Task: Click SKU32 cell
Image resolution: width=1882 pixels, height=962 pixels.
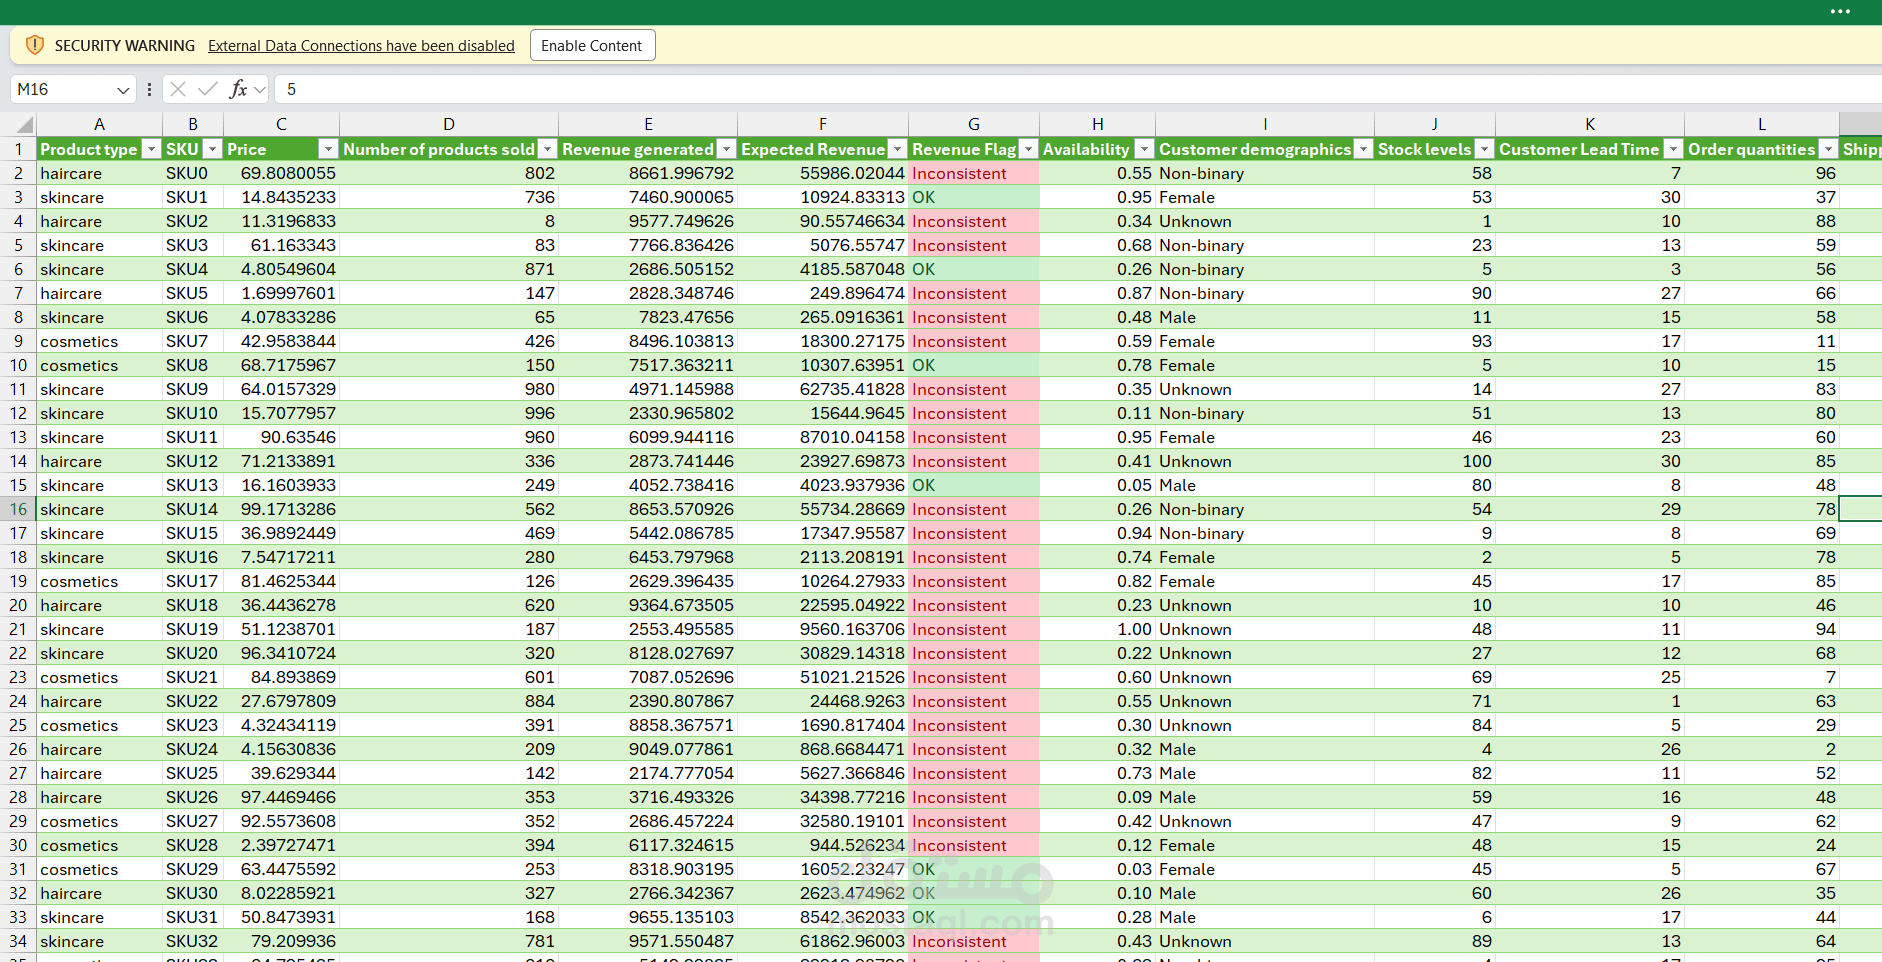Action: tap(193, 941)
